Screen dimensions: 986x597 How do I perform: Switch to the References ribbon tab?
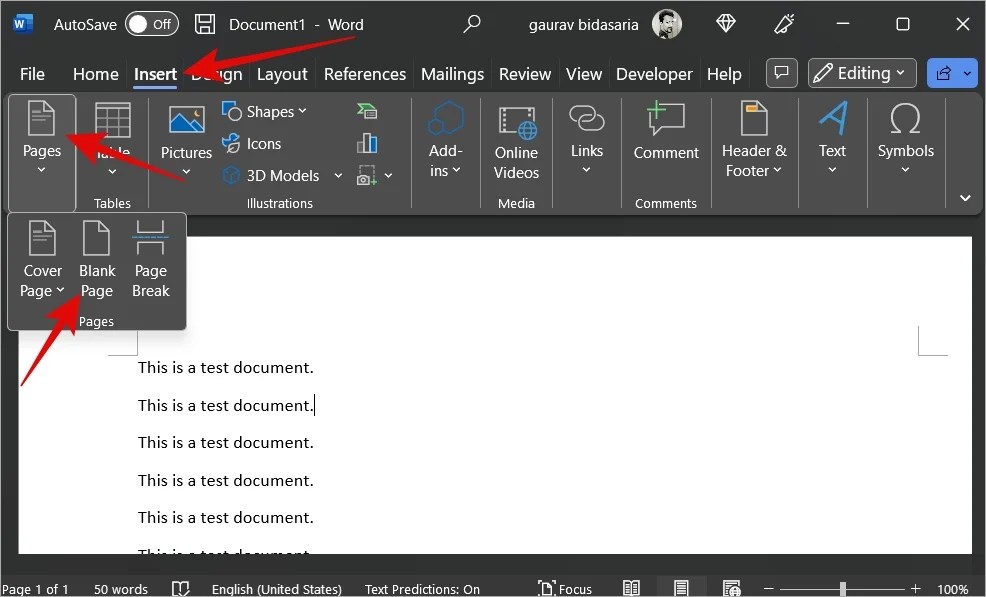(364, 73)
